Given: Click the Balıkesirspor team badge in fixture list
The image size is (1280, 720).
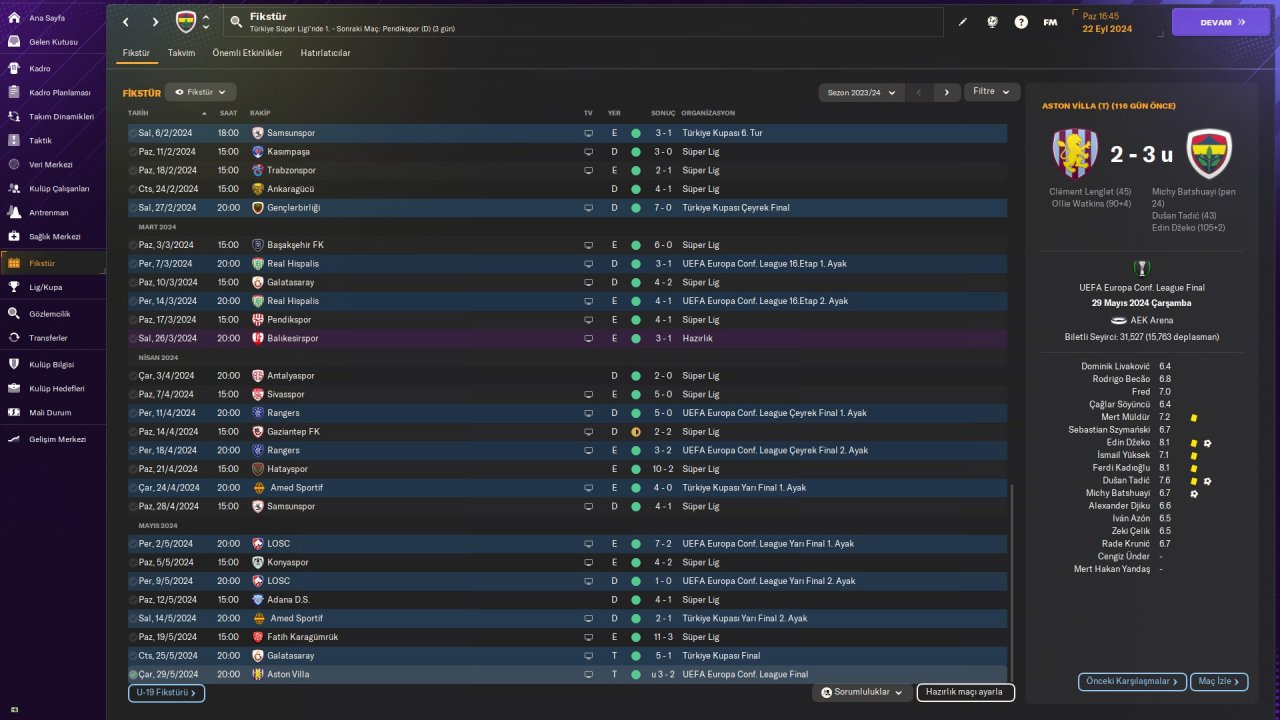Looking at the screenshot, I should [258, 338].
